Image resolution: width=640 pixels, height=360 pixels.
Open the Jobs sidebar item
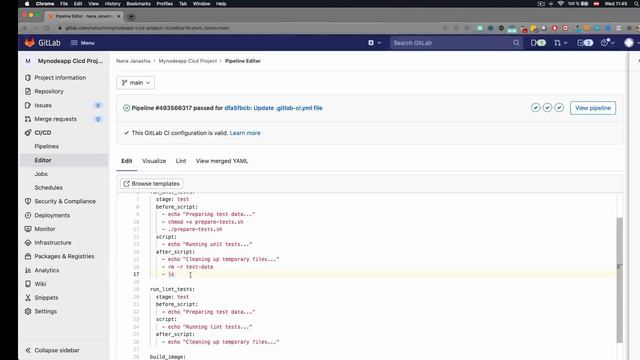tap(41, 174)
